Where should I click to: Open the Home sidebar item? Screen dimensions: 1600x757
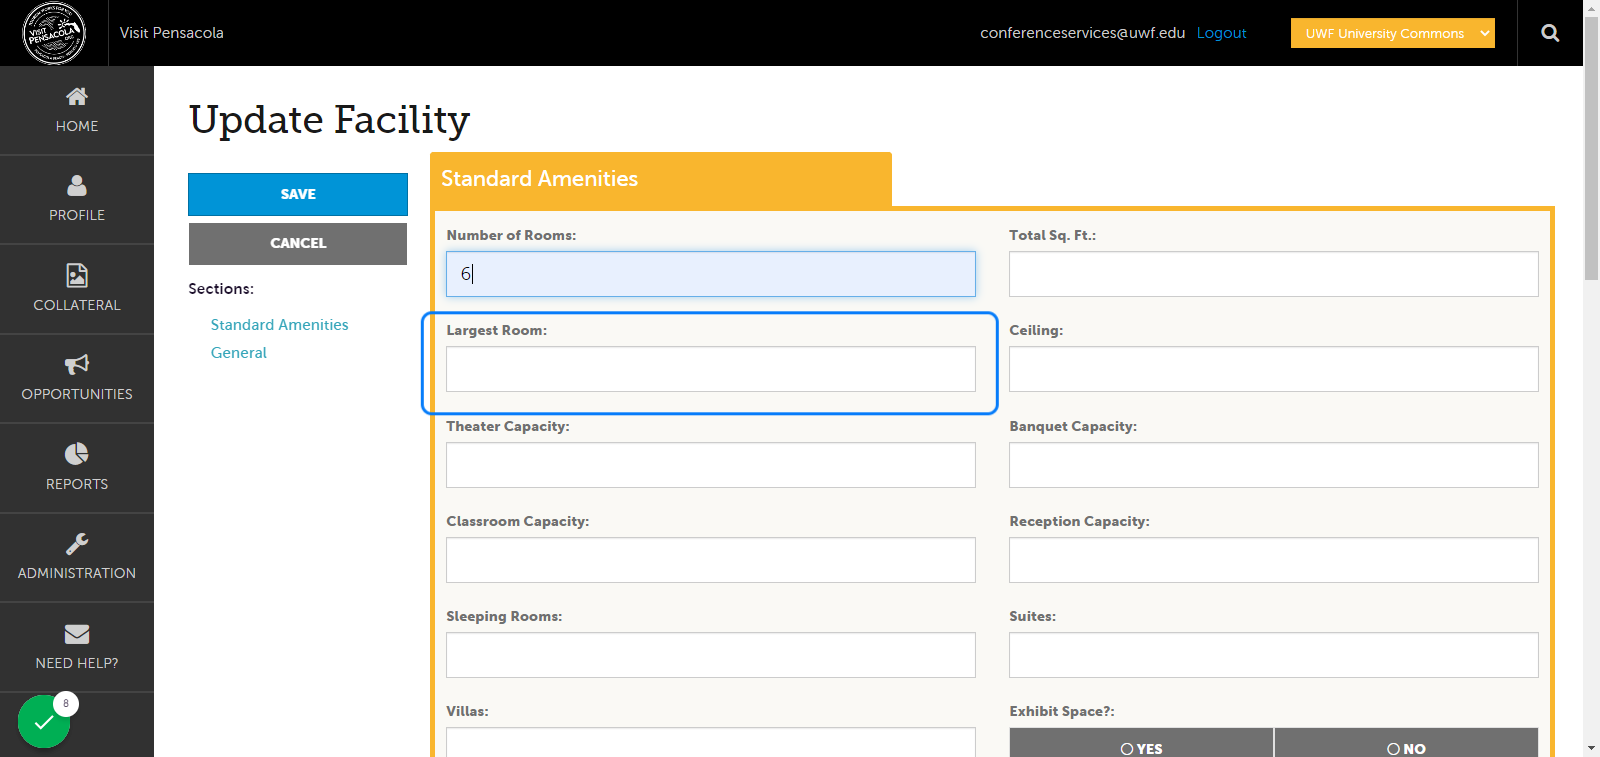pos(77,110)
